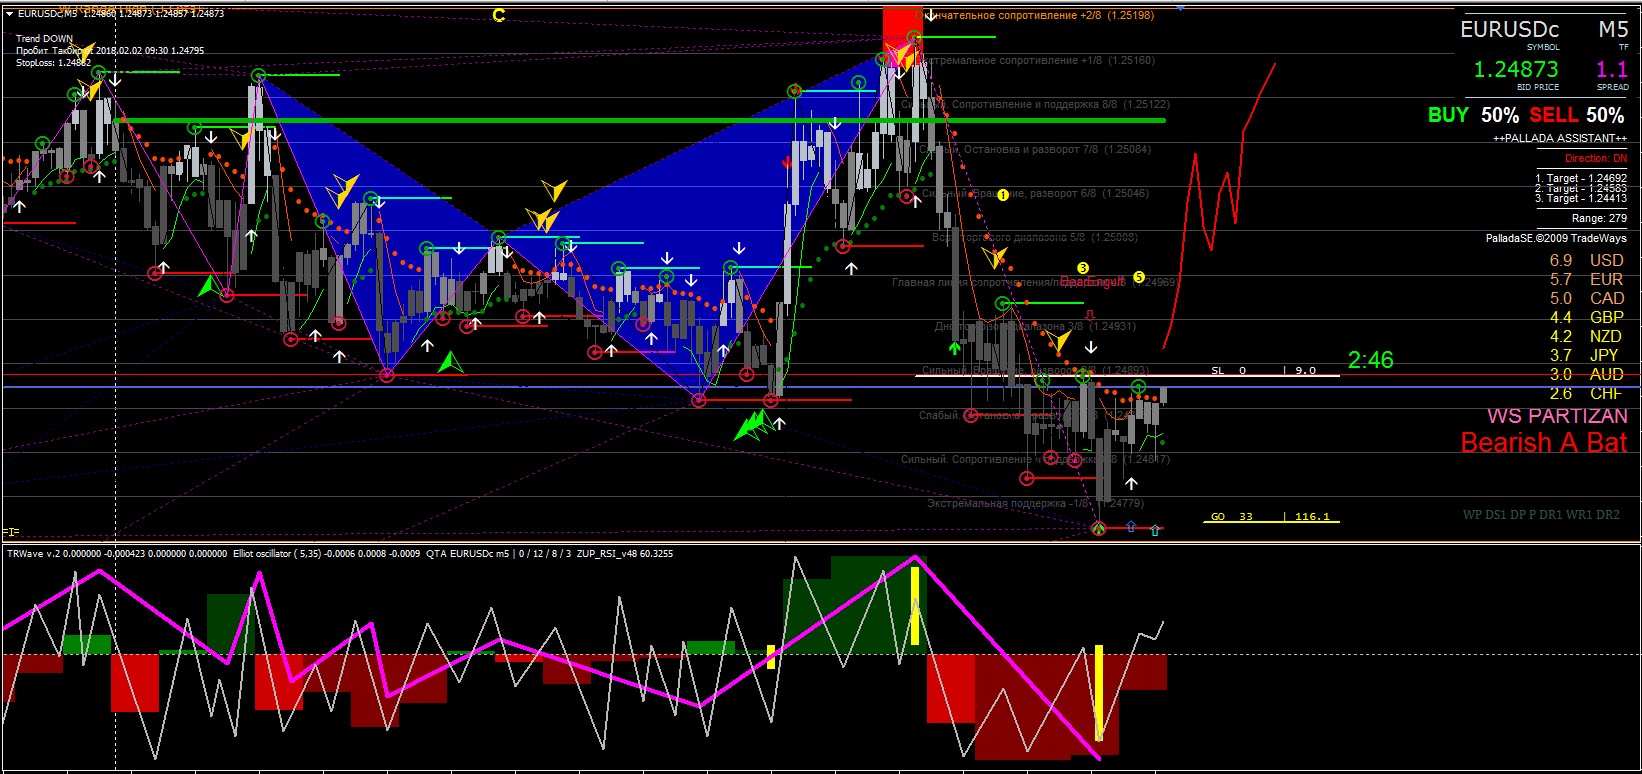Select "3. Target - 1.24413" line
The height and width of the screenshot is (774, 1642).
pos(1581,198)
